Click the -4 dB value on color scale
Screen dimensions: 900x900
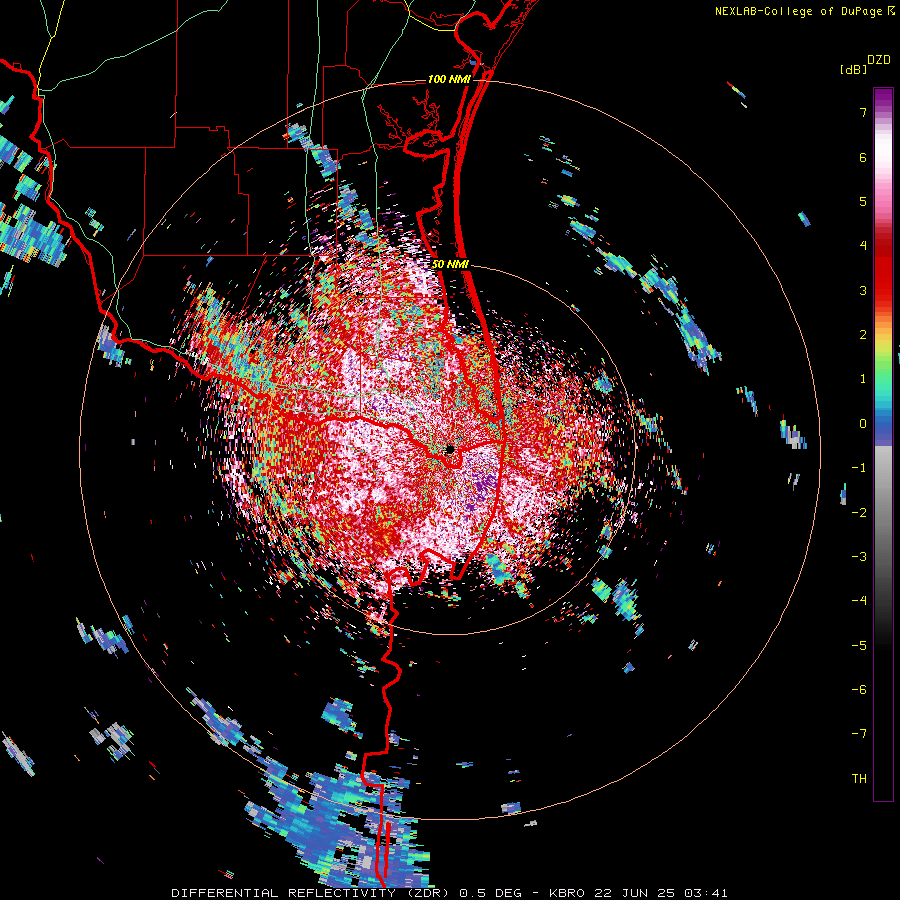tap(860, 600)
